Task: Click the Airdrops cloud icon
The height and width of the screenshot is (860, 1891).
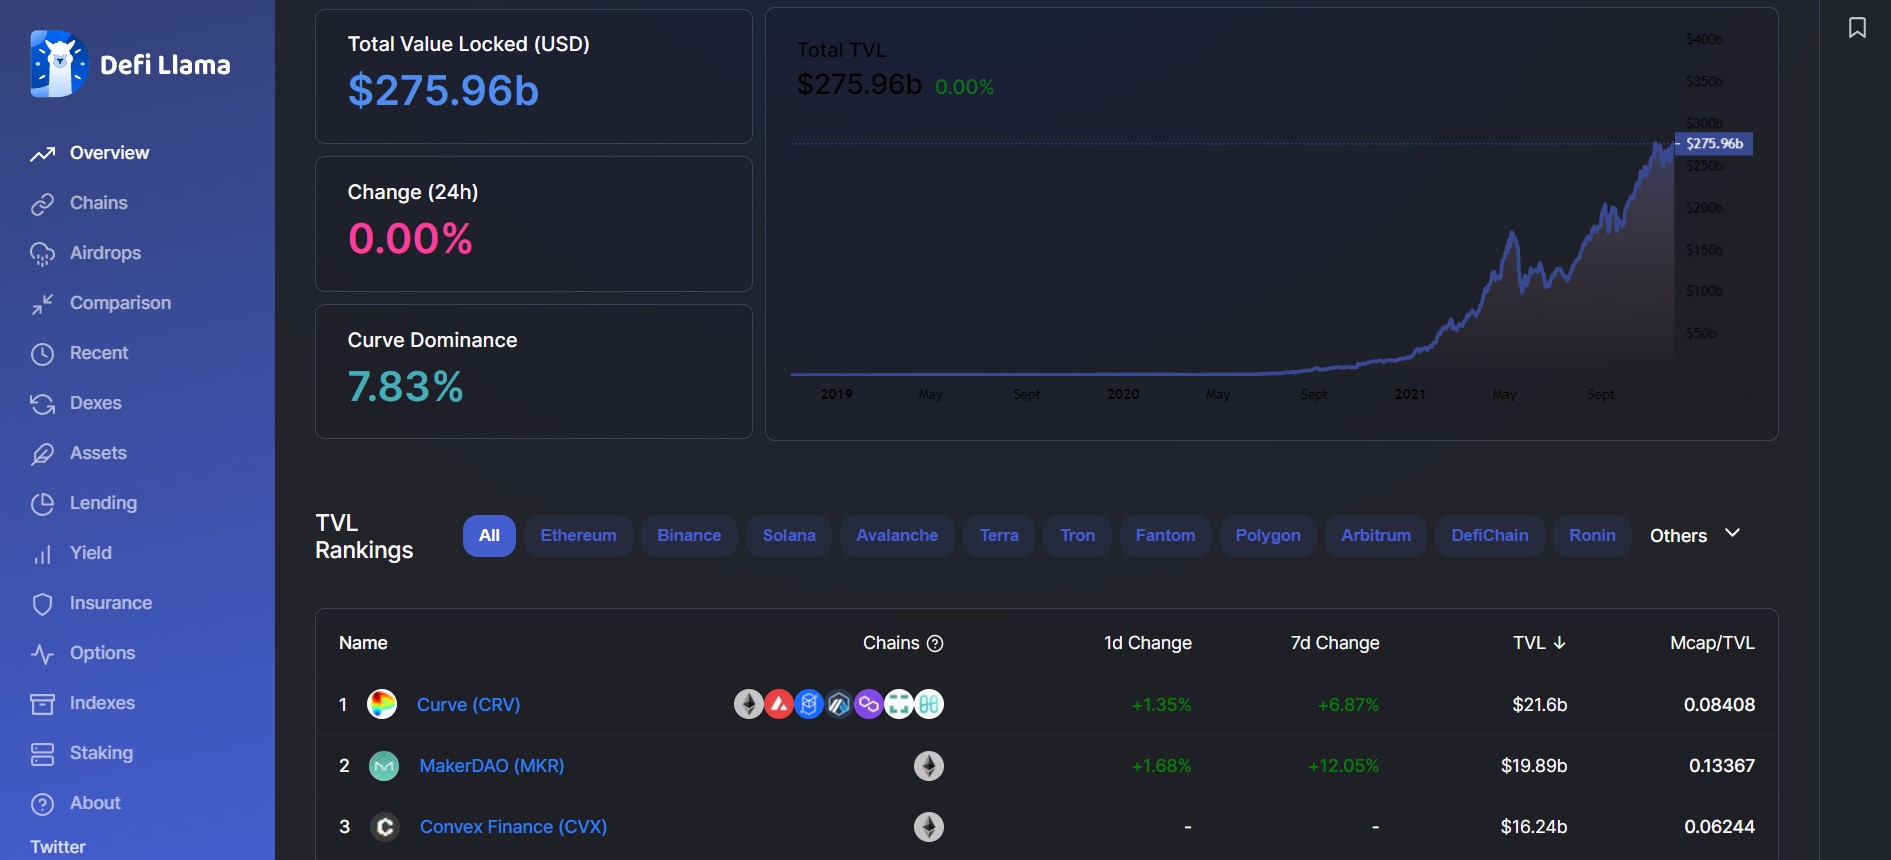Action: click(x=42, y=254)
